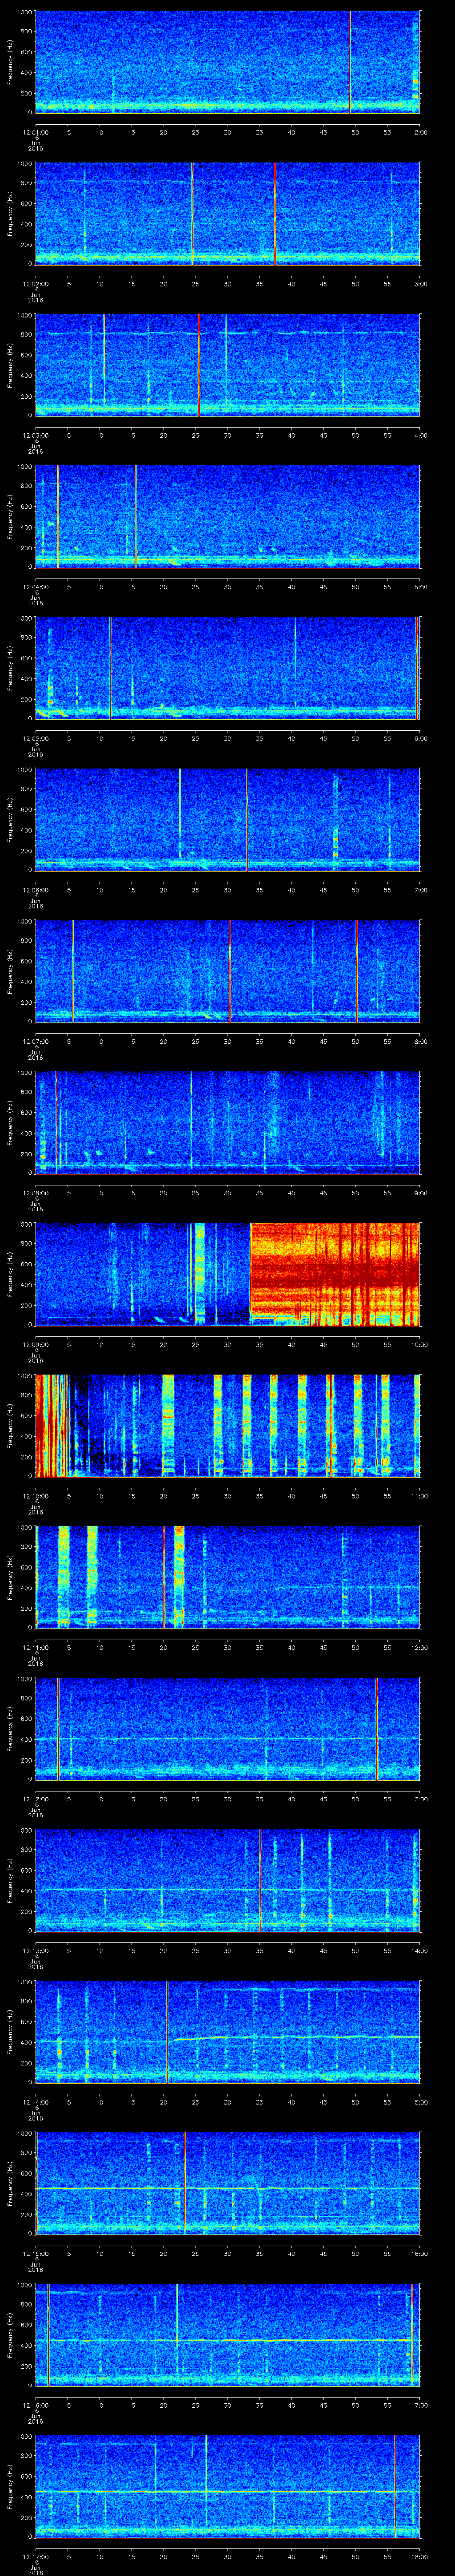Click the '18:00' end time label
Image resolution: width=455 pixels, height=2576 pixels.
coord(419,2556)
